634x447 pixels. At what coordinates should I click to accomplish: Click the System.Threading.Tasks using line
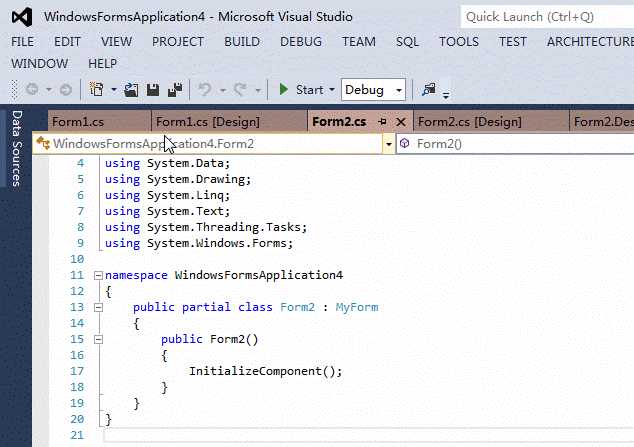(x=206, y=228)
